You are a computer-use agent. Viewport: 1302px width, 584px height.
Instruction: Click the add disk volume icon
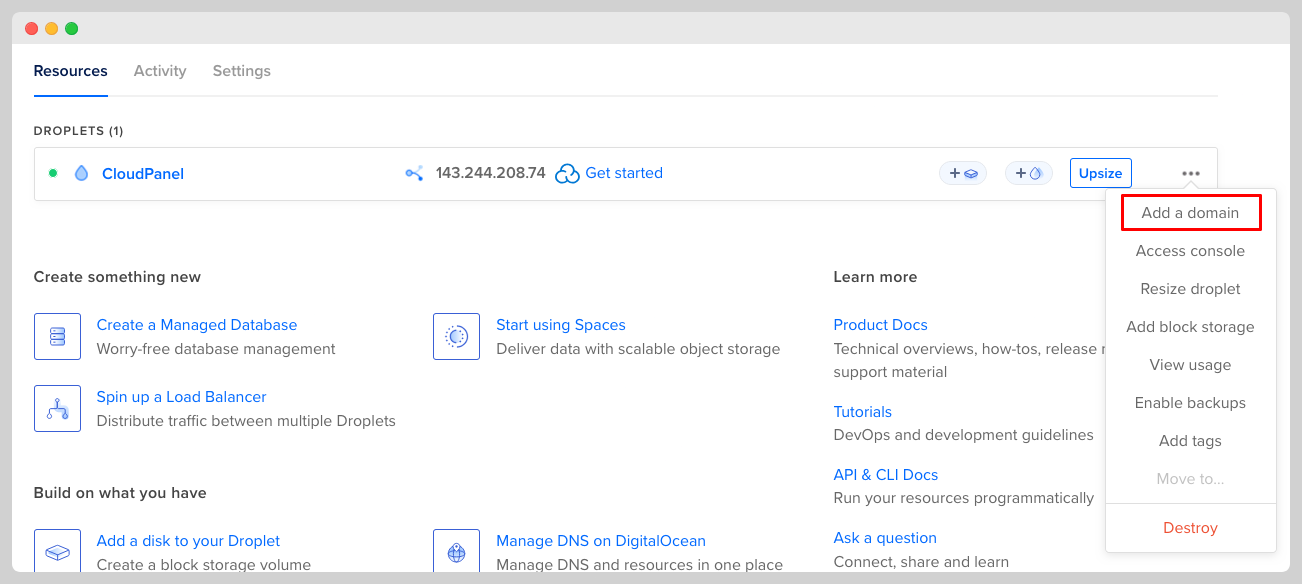57,552
